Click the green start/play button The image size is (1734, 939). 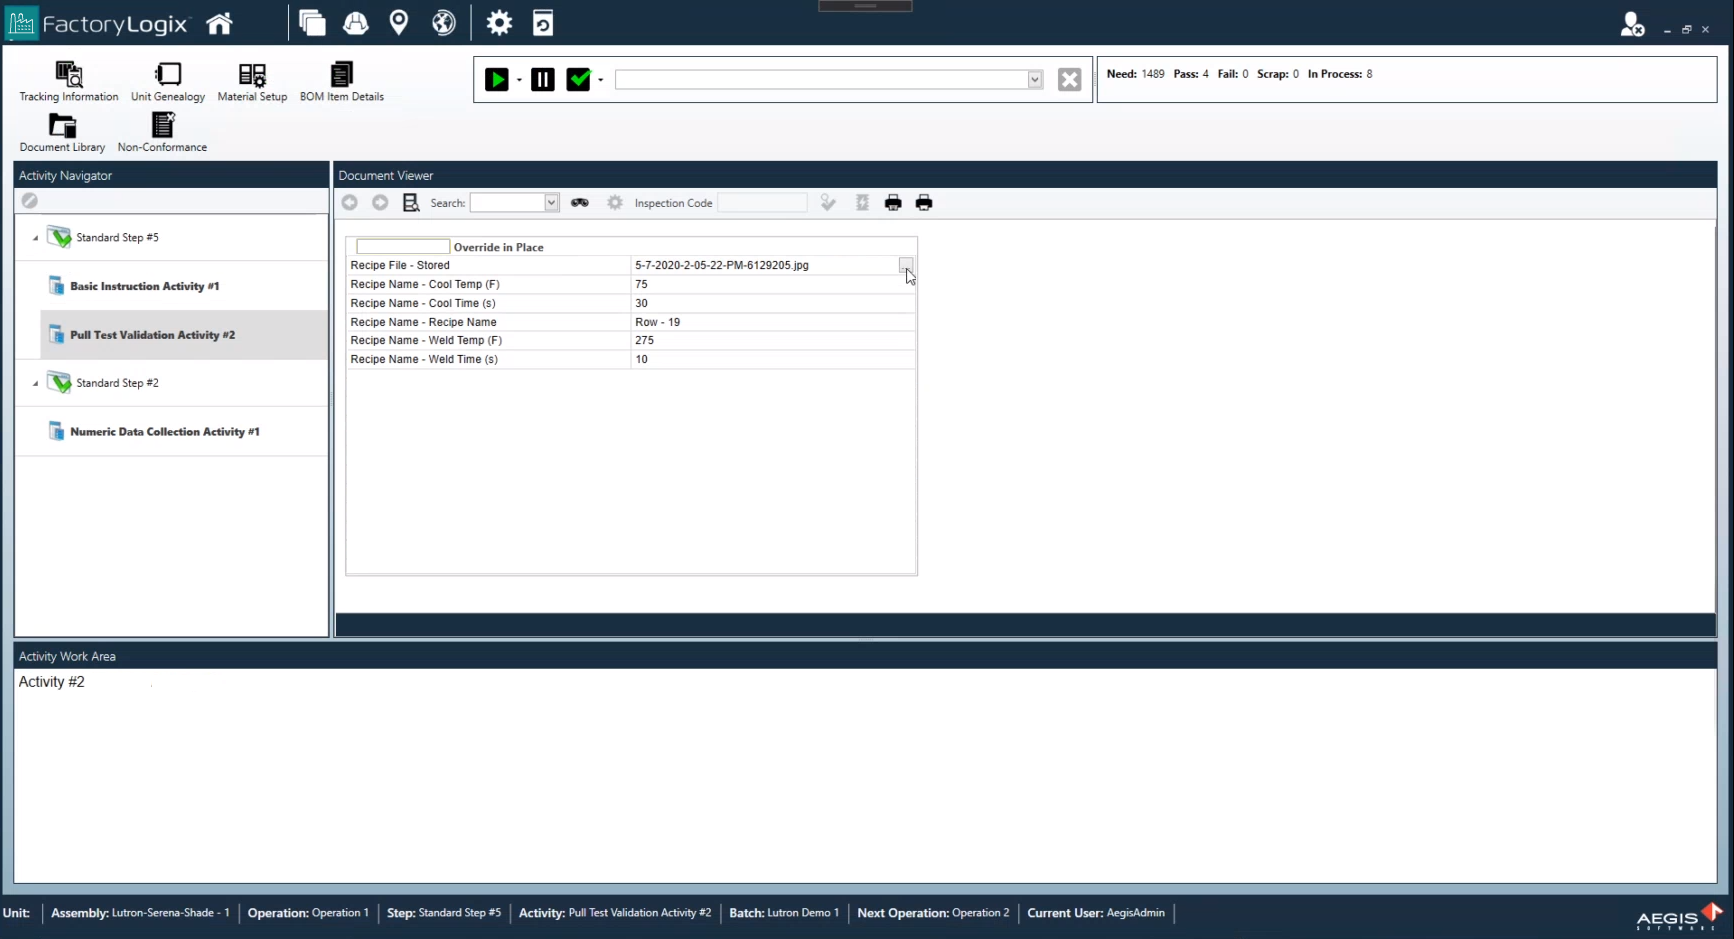click(497, 79)
